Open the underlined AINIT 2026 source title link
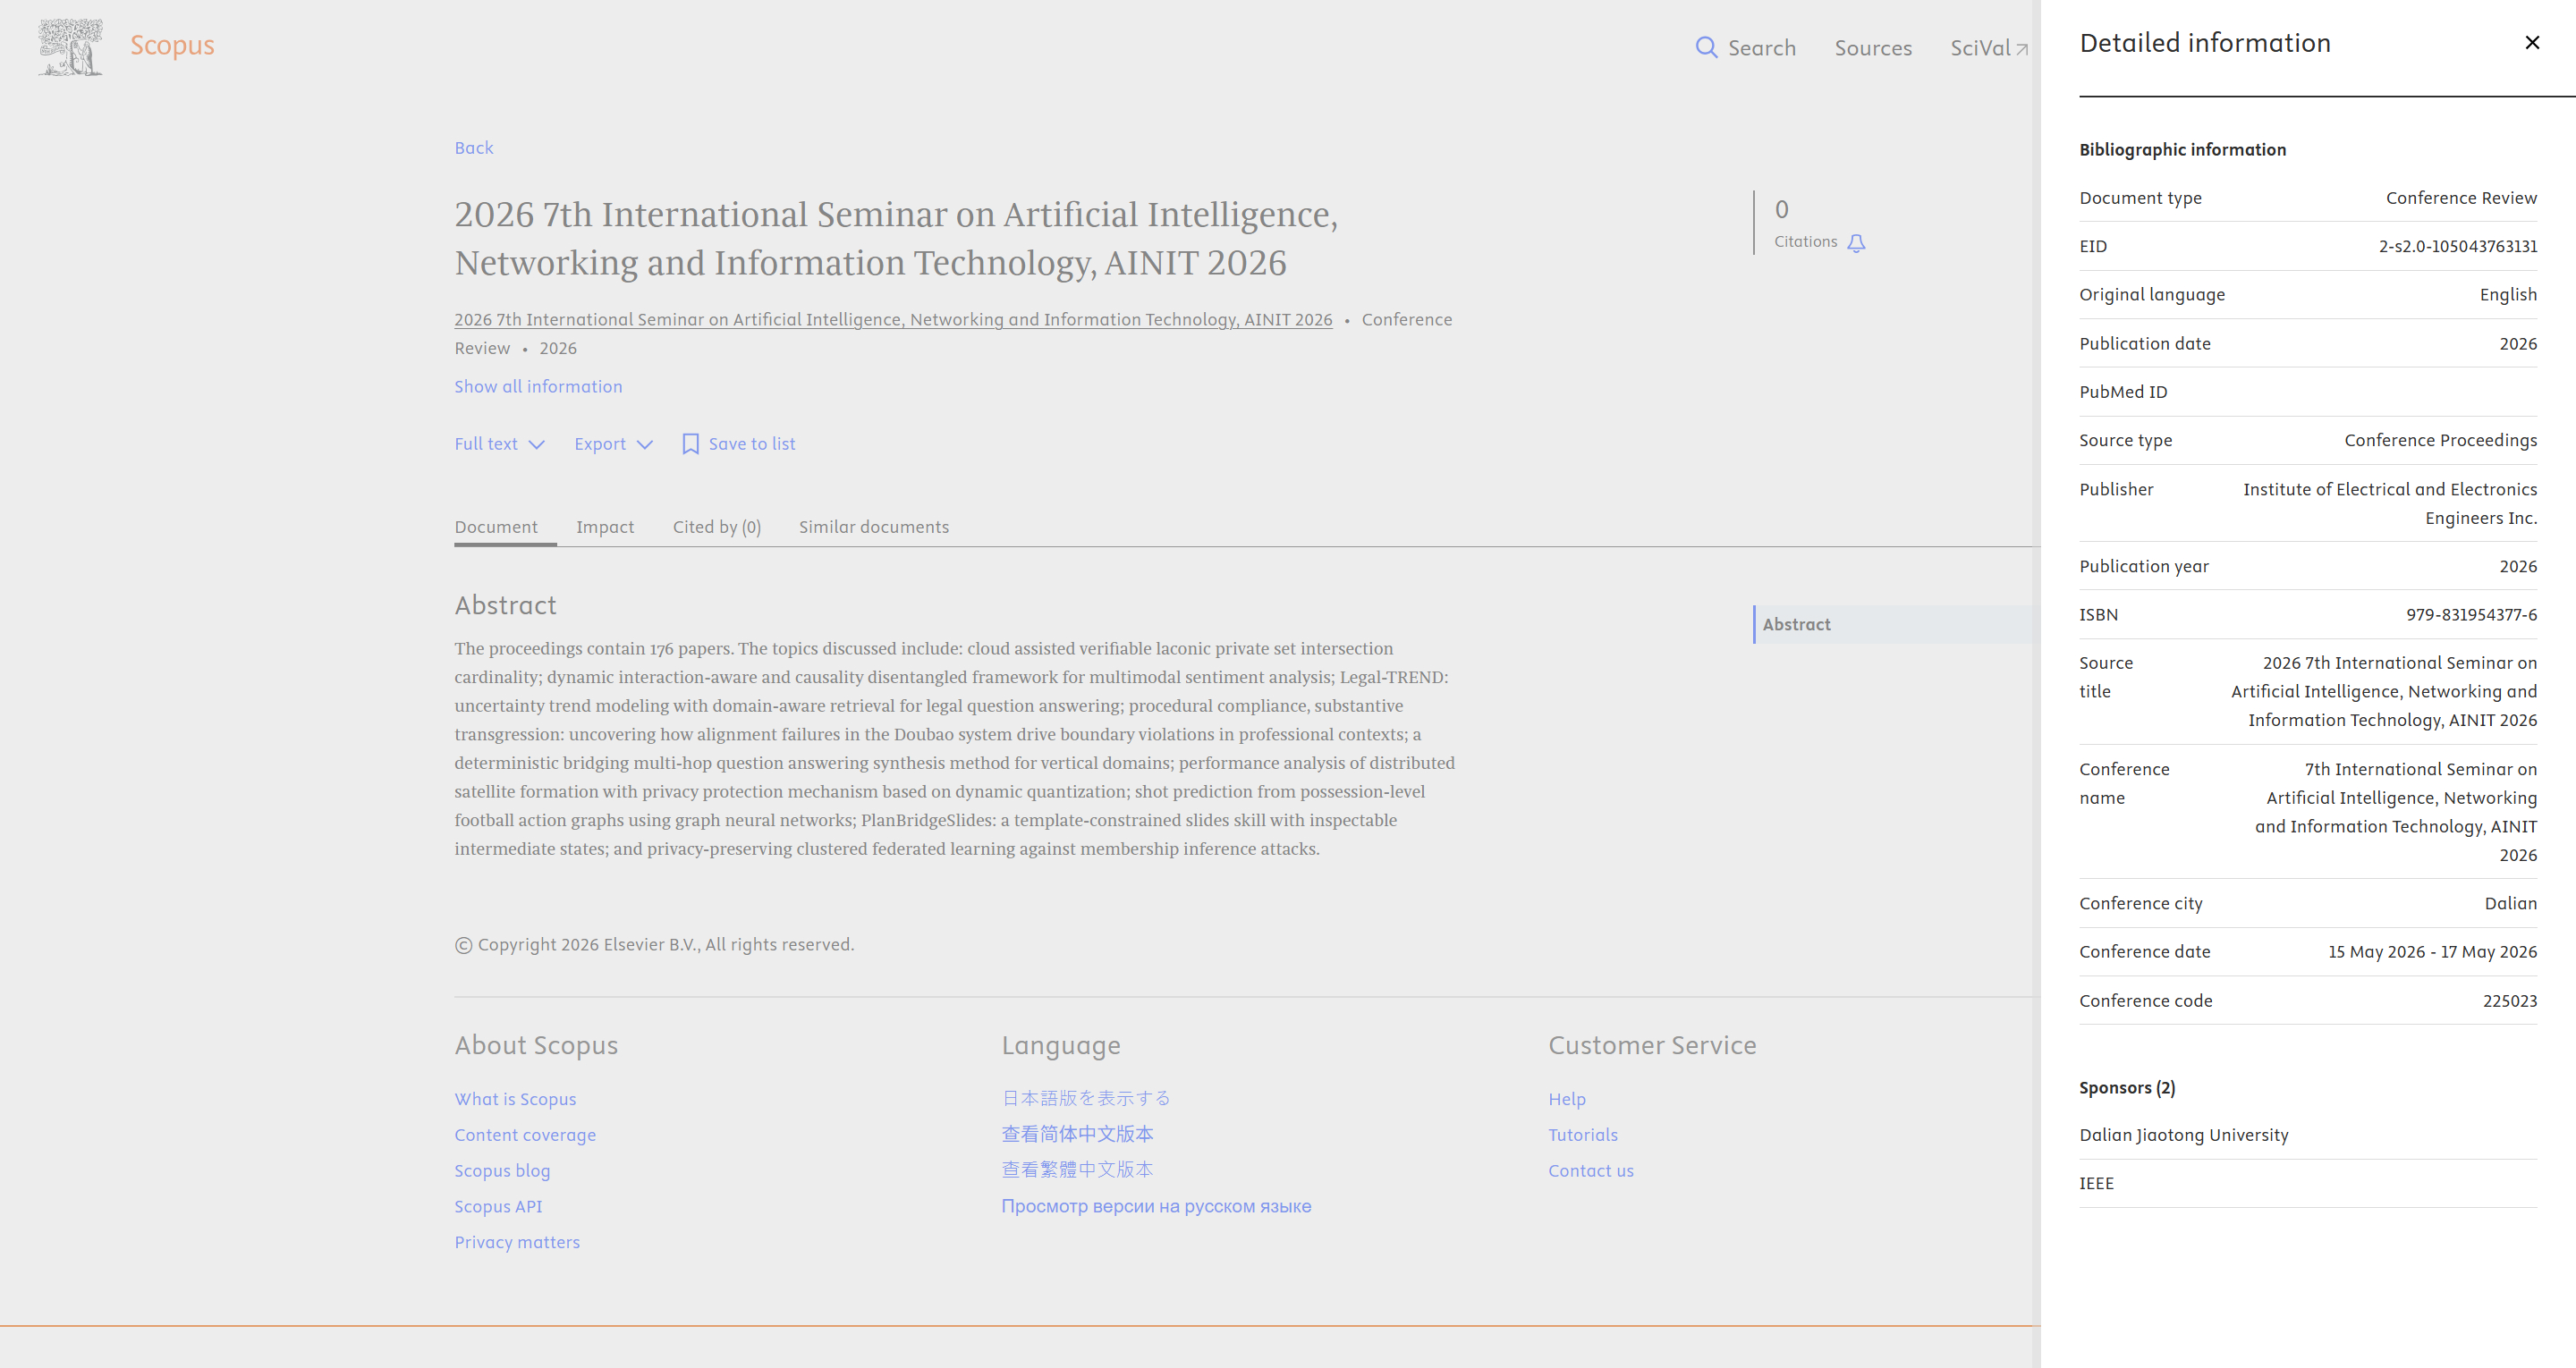This screenshot has width=2576, height=1368. coord(893,319)
